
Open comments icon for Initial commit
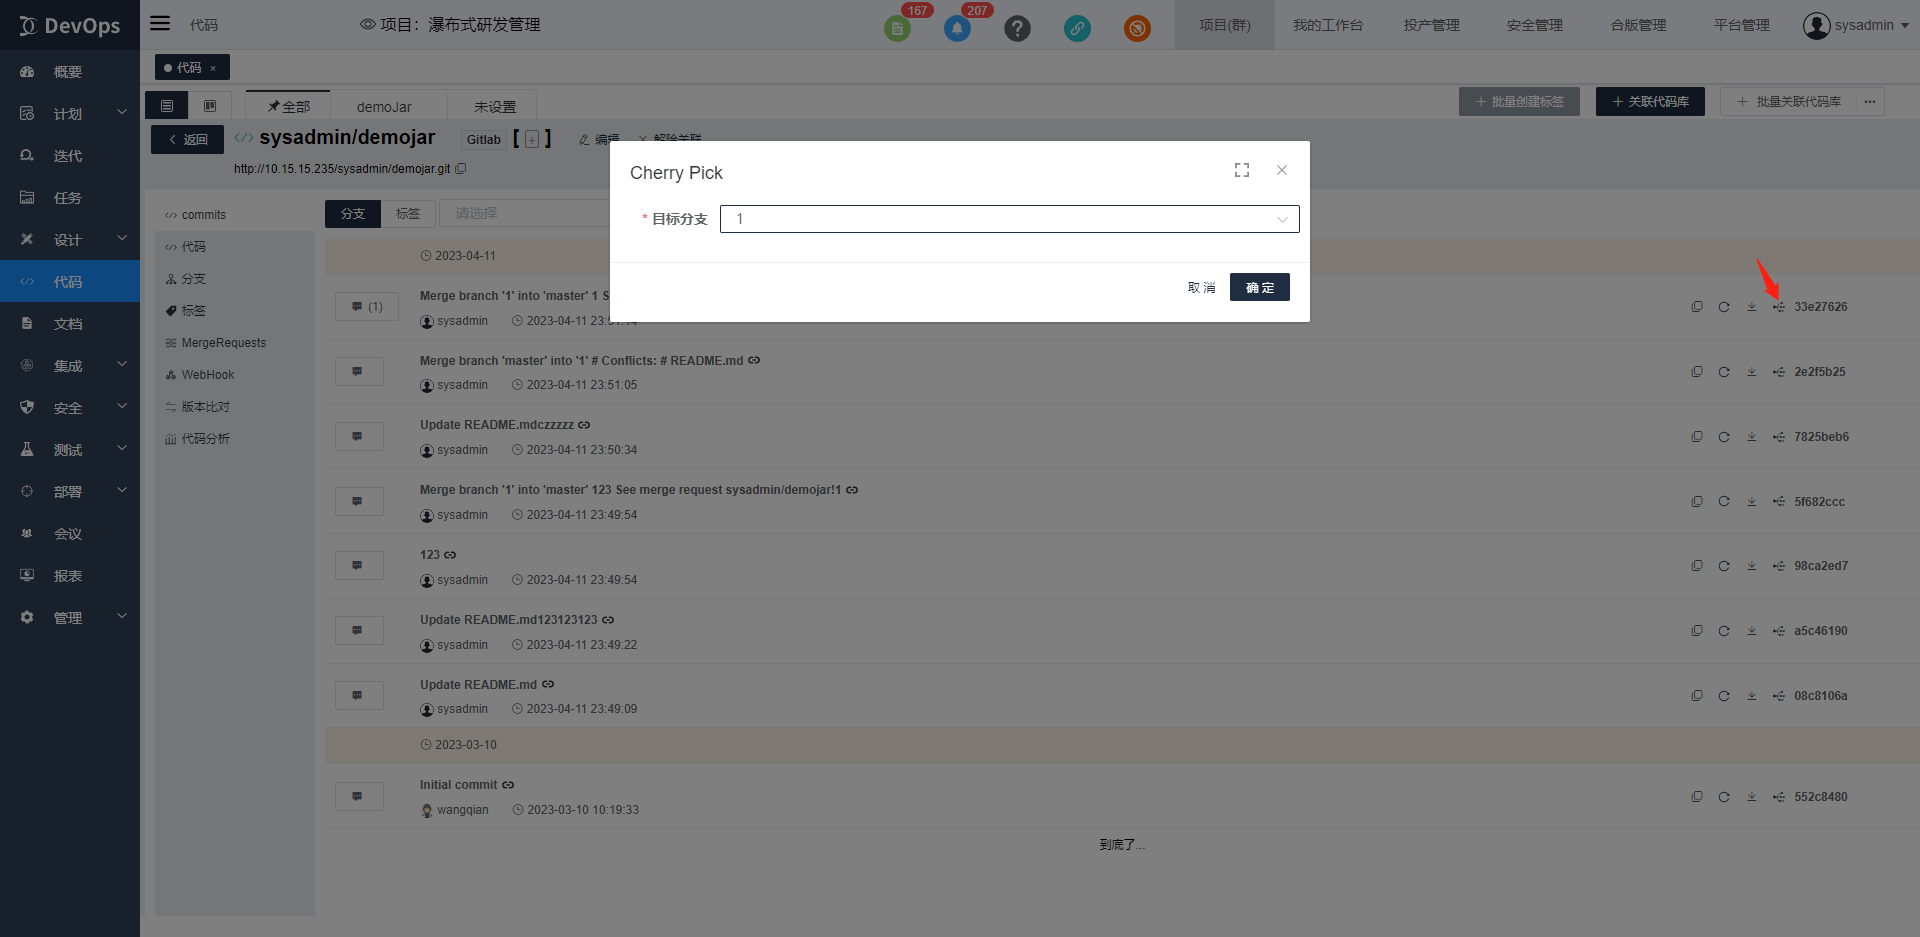[358, 797]
